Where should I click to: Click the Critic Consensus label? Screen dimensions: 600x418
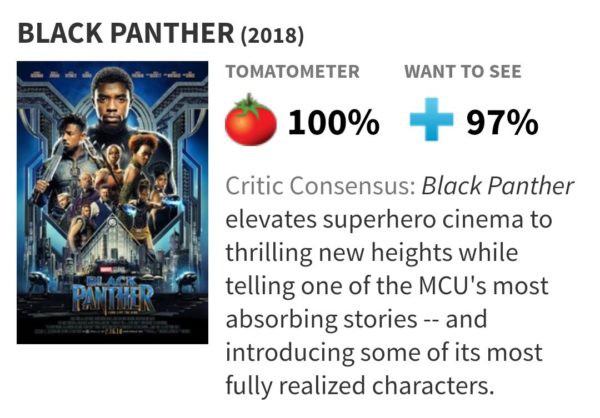pyautogui.click(x=321, y=186)
